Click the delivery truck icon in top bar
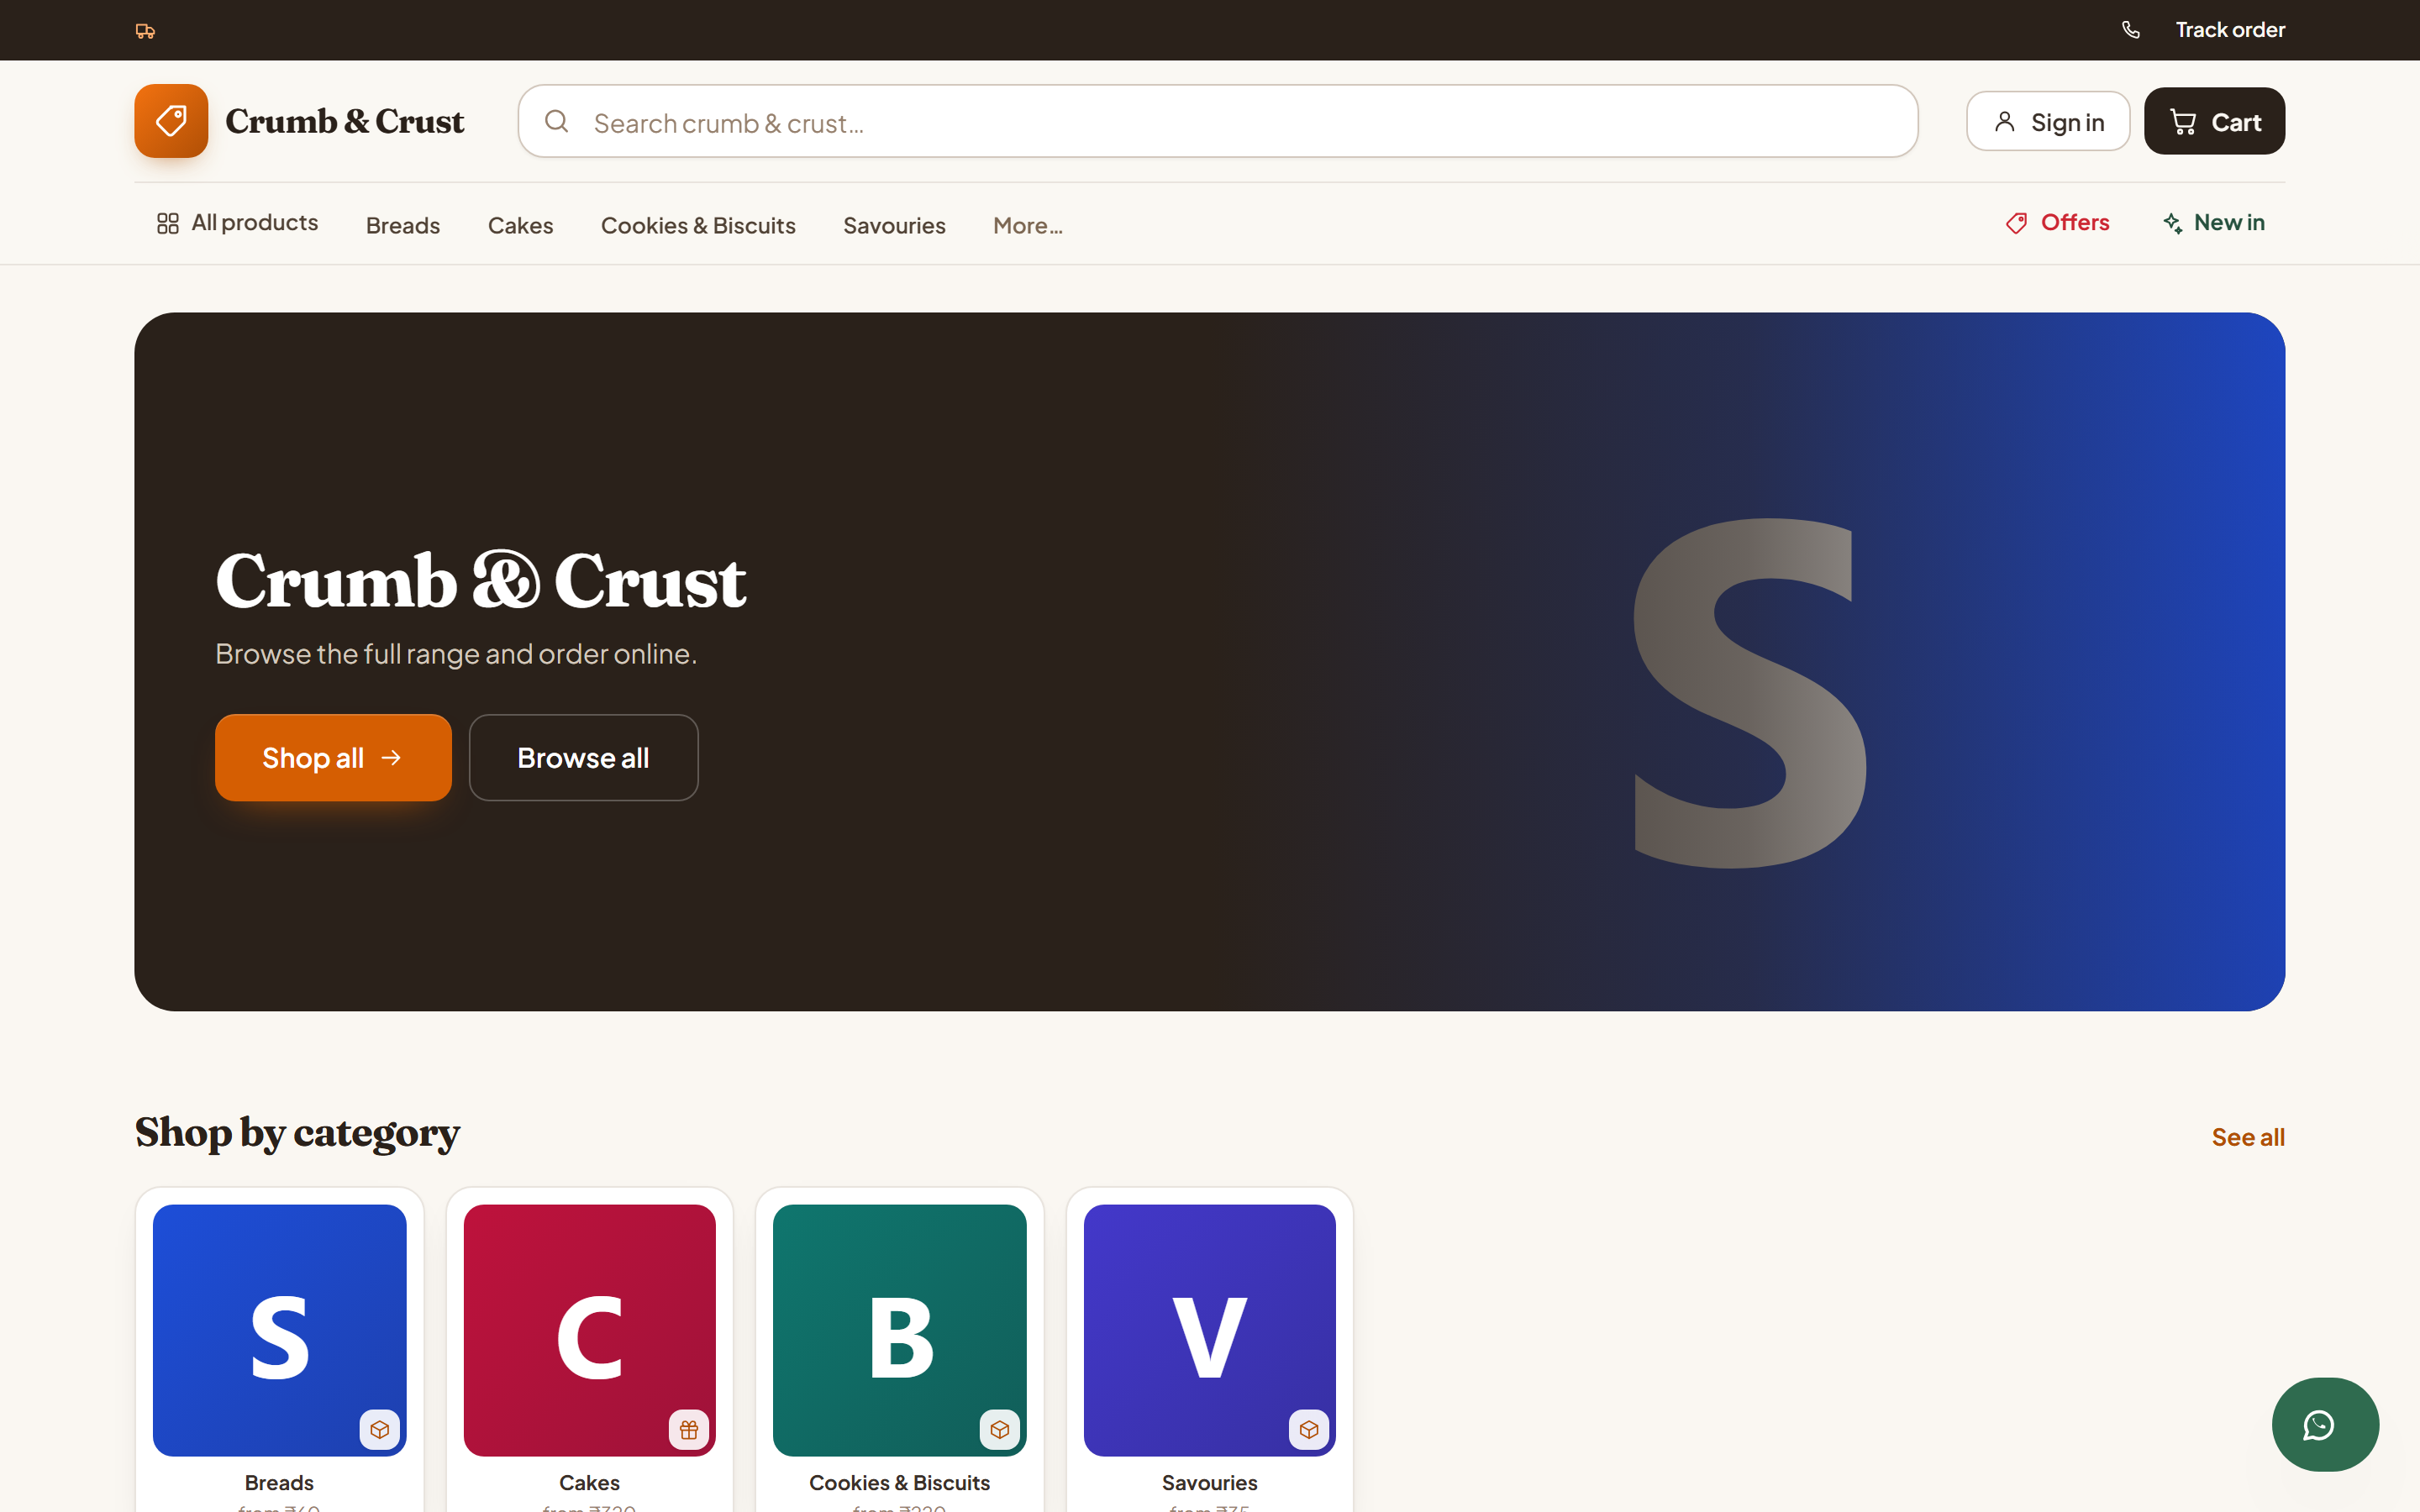 pos(145,31)
